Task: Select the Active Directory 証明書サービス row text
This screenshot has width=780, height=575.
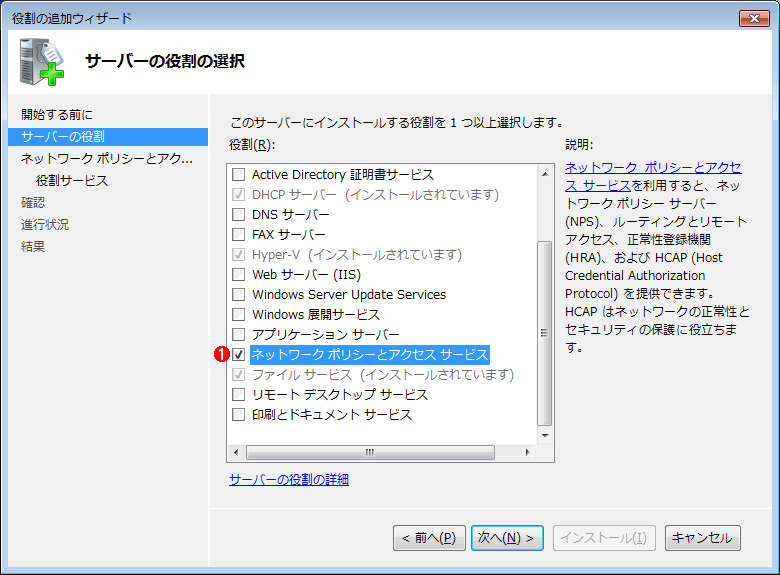Action: tap(343, 175)
